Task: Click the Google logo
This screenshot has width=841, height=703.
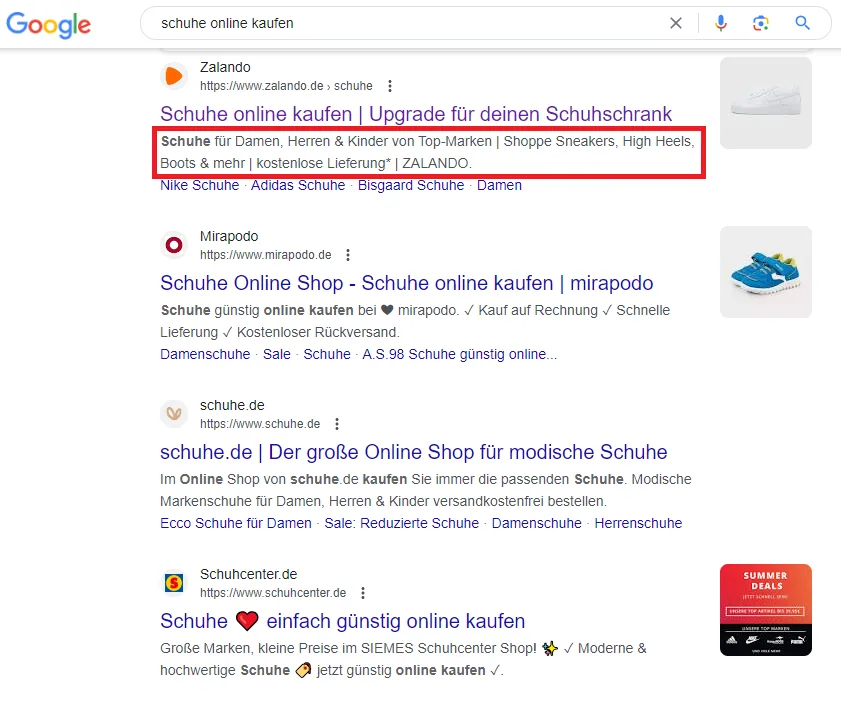Action: (x=48, y=25)
